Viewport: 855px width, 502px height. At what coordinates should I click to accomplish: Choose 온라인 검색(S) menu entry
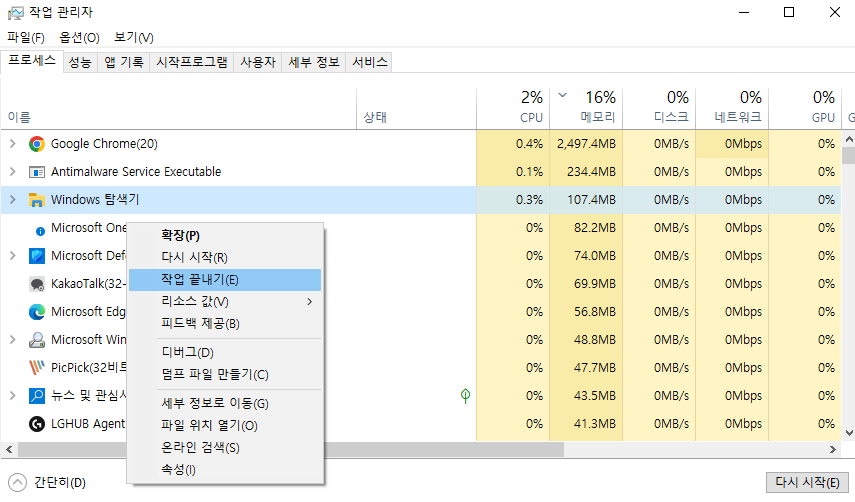(x=225, y=447)
